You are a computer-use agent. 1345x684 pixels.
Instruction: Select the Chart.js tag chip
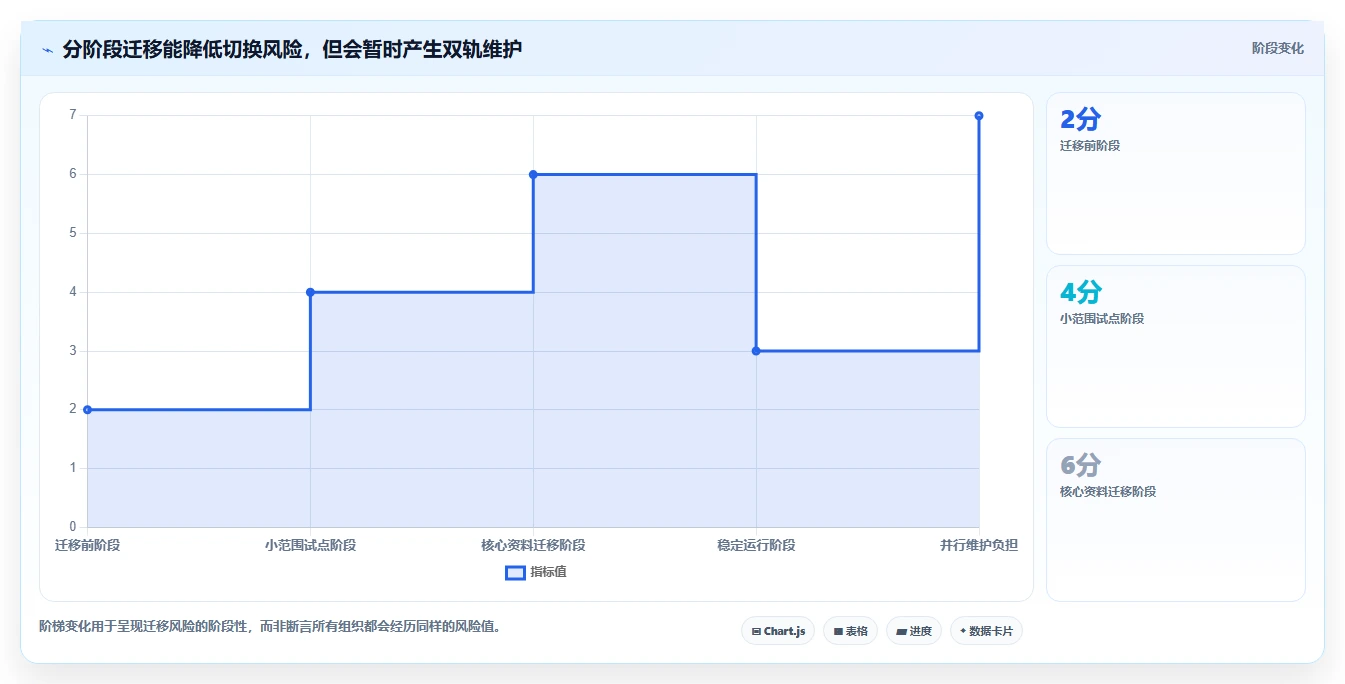(x=778, y=631)
